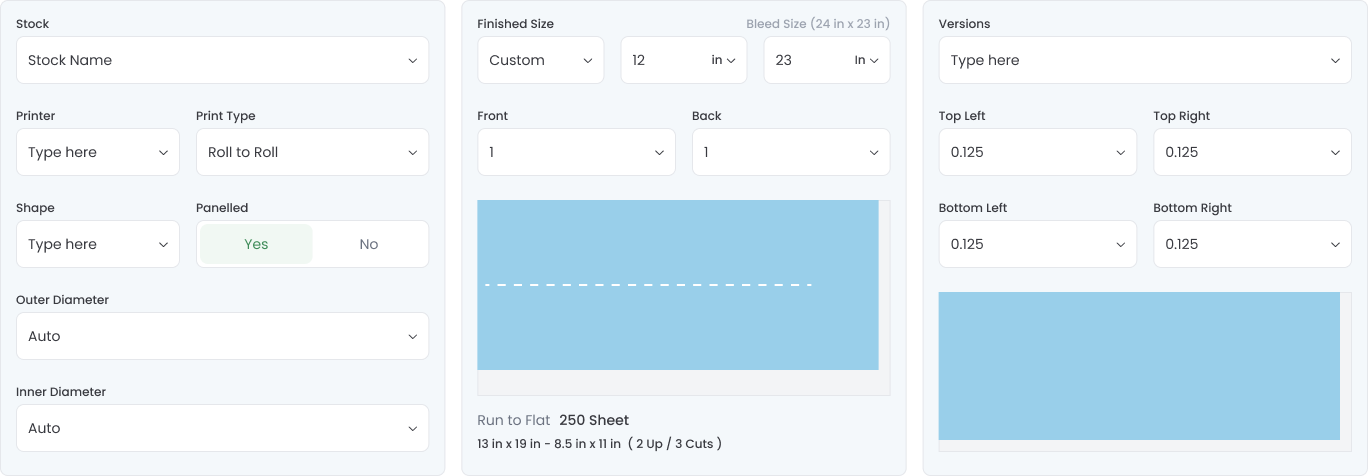Viewport: 1368px width, 476px height.
Task: Open the Printer dropdown
Action: 97,153
